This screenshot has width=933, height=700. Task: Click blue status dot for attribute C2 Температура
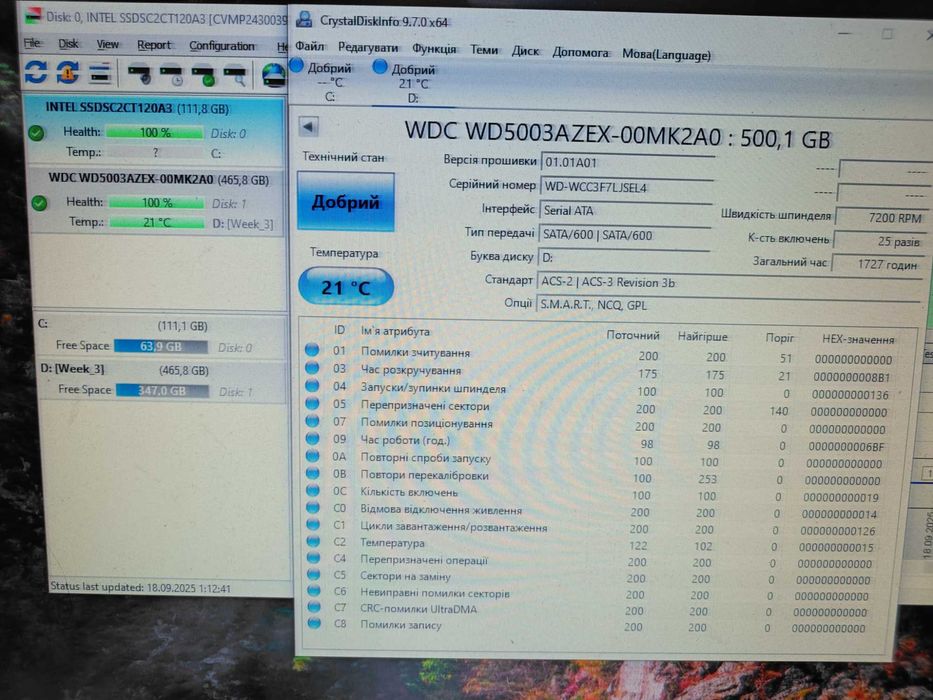tap(313, 541)
